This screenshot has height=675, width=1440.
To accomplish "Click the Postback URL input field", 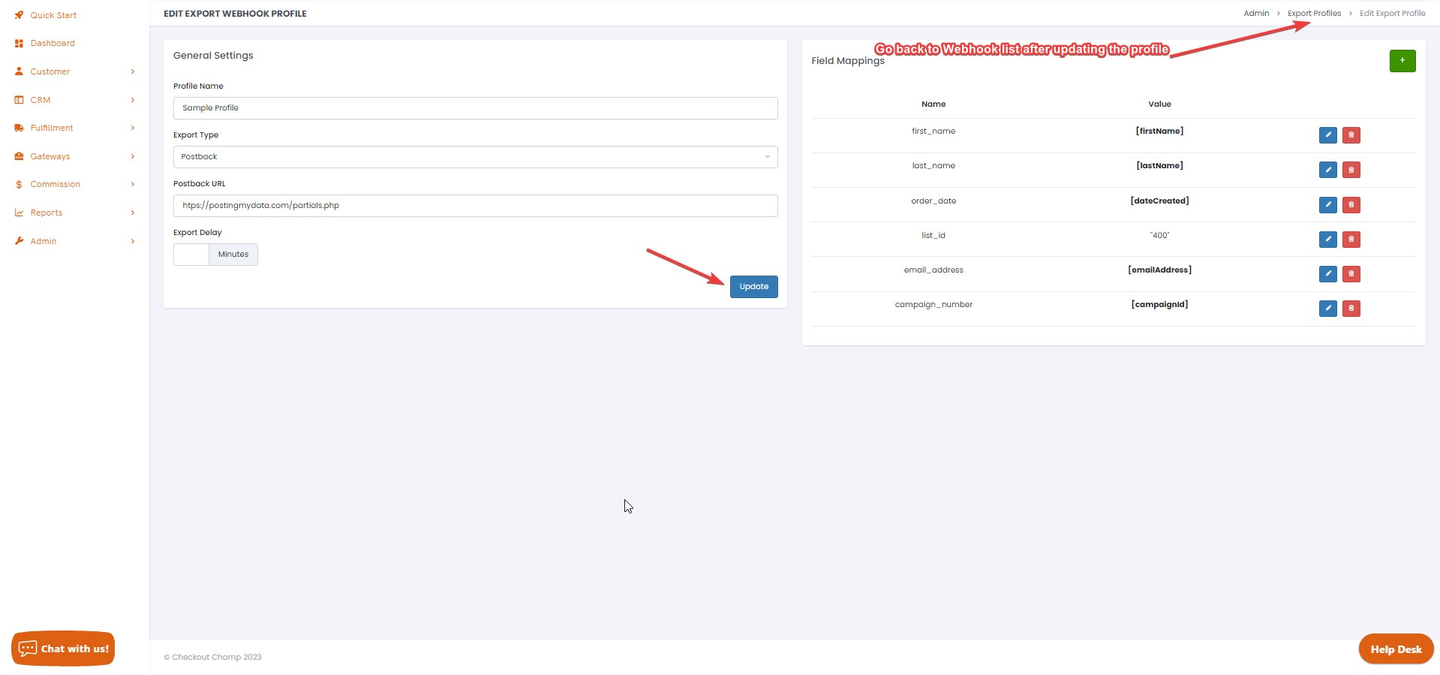I will pyautogui.click(x=474, y=205).
